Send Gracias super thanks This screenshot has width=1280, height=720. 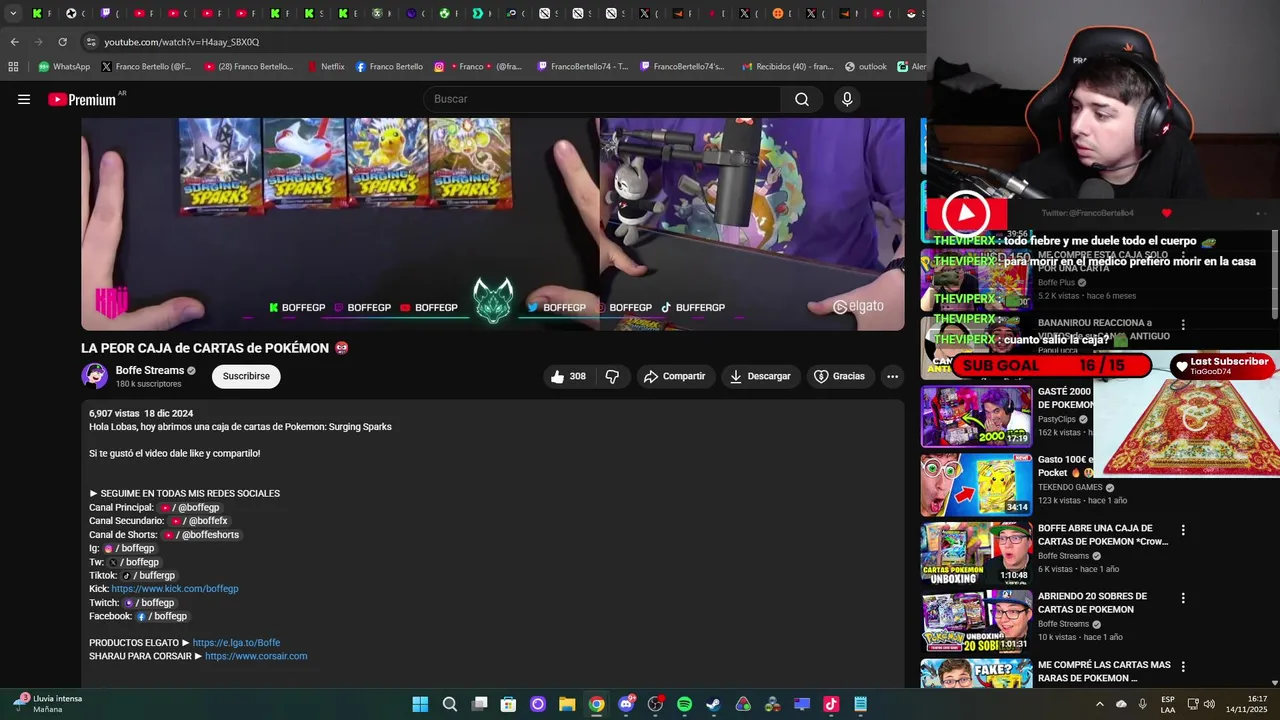pos(839,376)
